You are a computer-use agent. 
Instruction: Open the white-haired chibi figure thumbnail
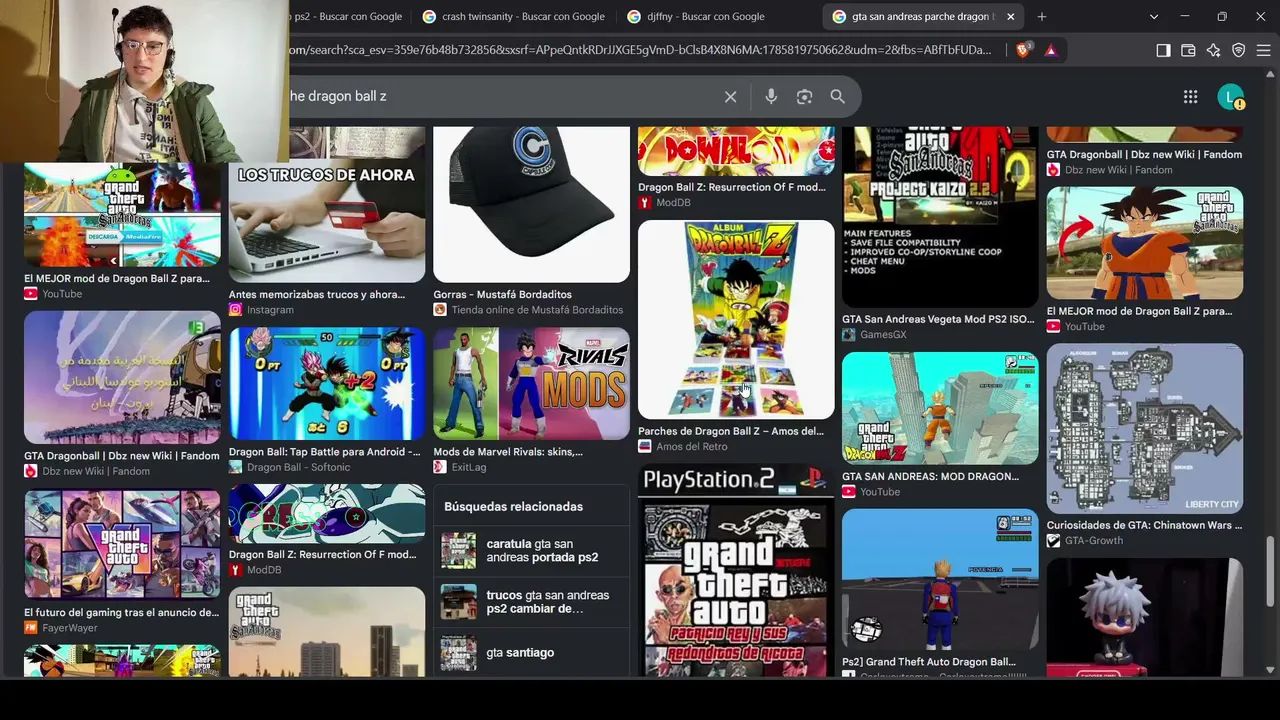coord(1145,617)
